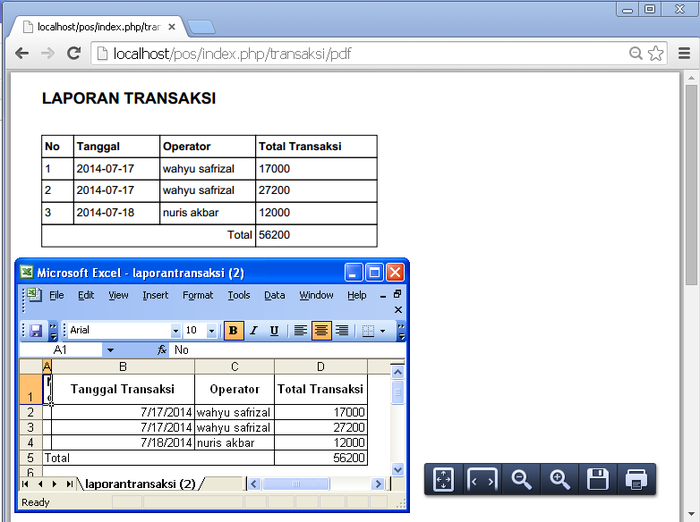
Task: Open the Excel File menu
Action: (x=57, y=295)
